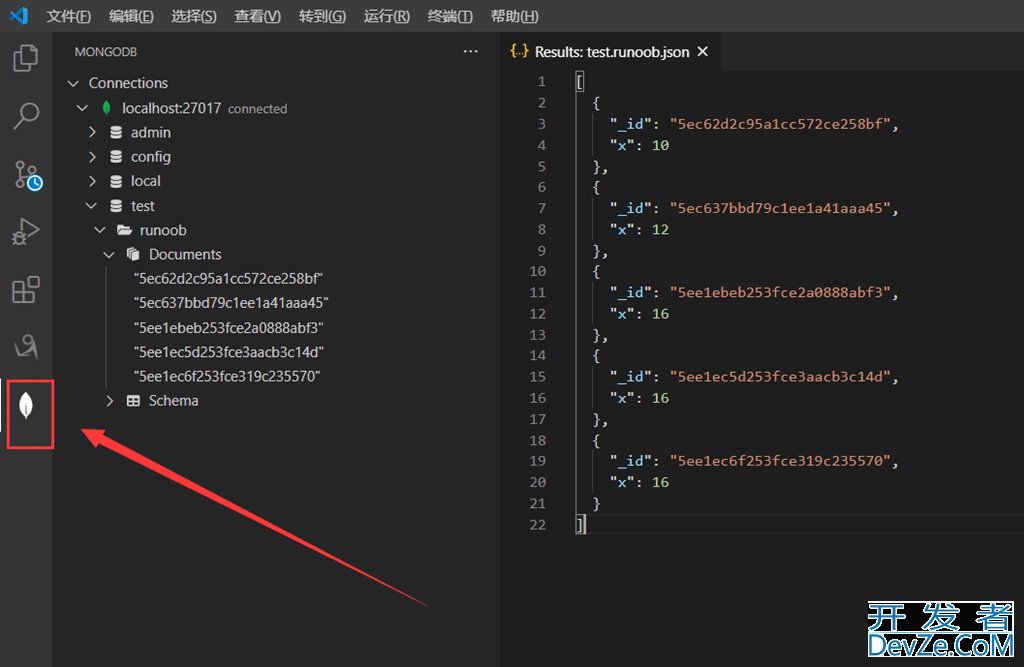This screenshot has width=1024, height=667.
Task: Open the MongoDB panel more actions menu
Action: click(x=471, y=52)
